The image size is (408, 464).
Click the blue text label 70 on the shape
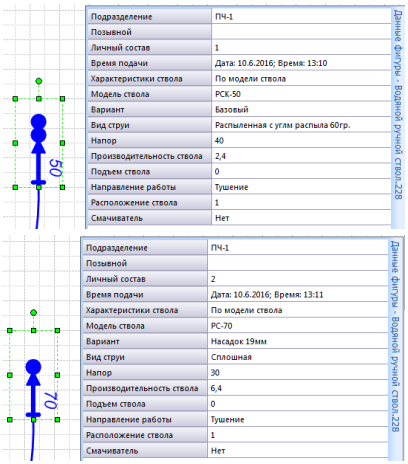tap(51, 400)
